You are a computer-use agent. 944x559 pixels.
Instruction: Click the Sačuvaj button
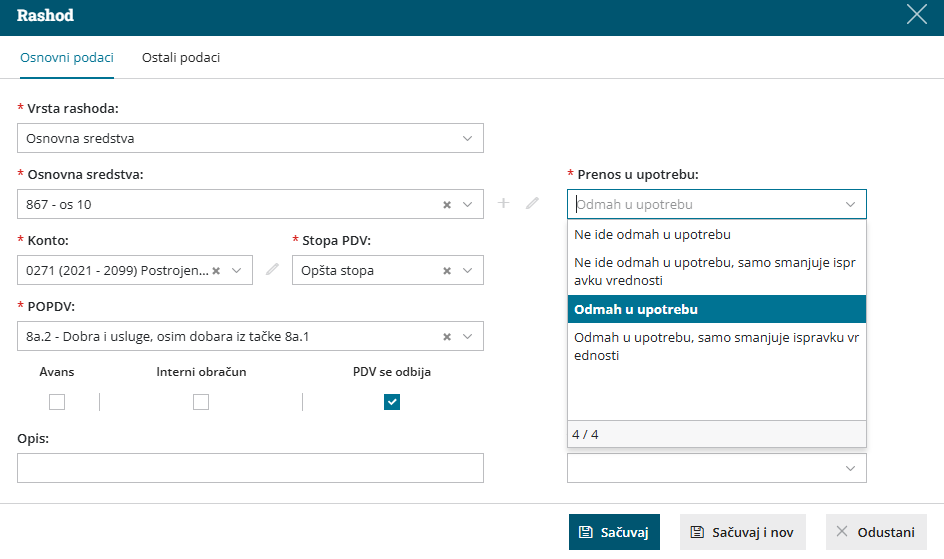[614, 532]
